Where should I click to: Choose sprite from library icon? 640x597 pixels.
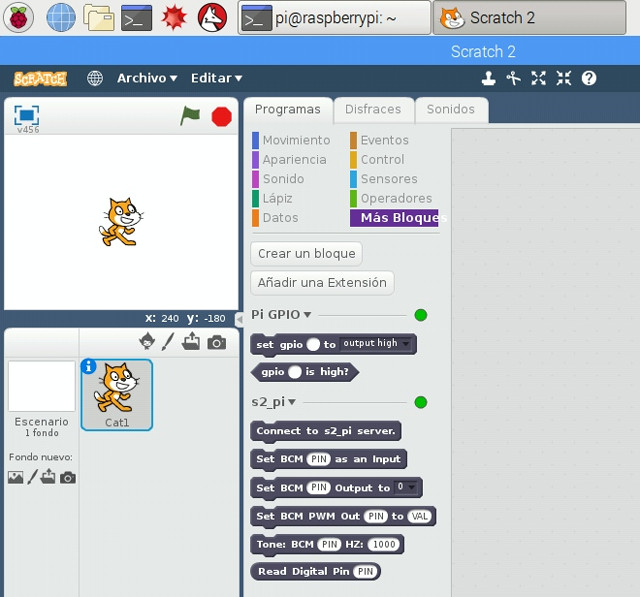[147, 342]
